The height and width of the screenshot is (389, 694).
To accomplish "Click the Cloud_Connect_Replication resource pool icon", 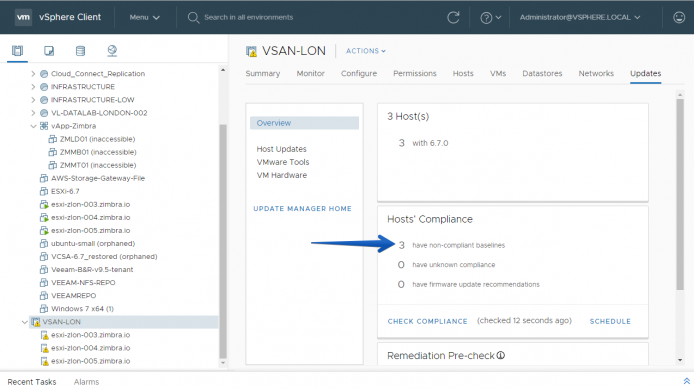I will tap(44, 74).
